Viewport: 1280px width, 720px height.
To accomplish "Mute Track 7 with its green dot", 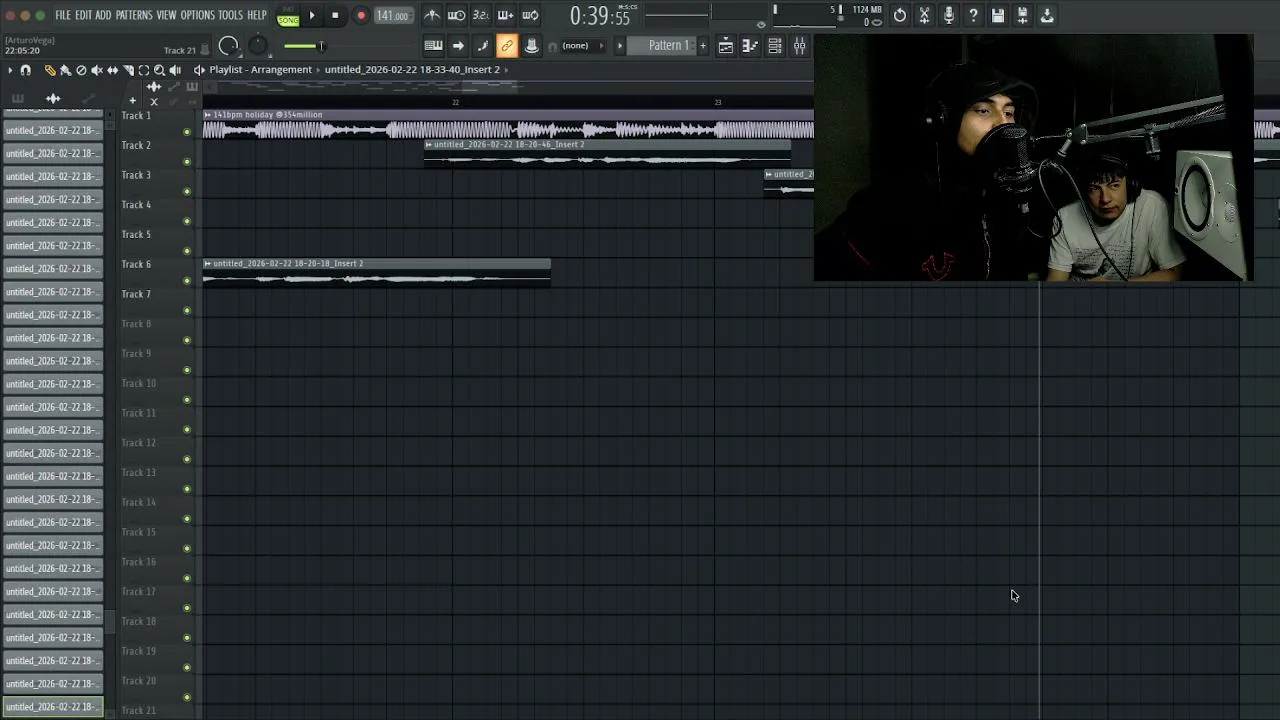I will 187,310.
